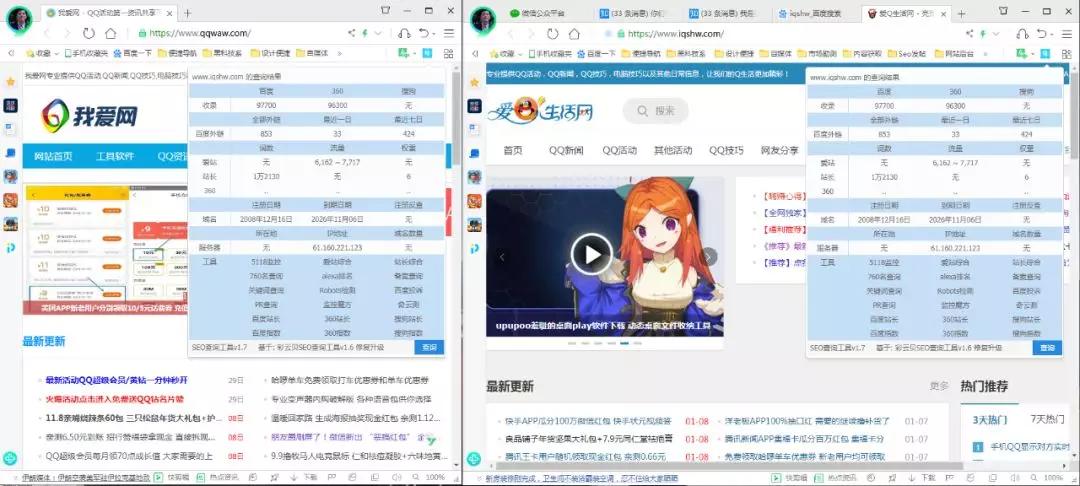Open QQ技巧 menu on iqshw page
1080x486 pixels.
click(726, 151)
